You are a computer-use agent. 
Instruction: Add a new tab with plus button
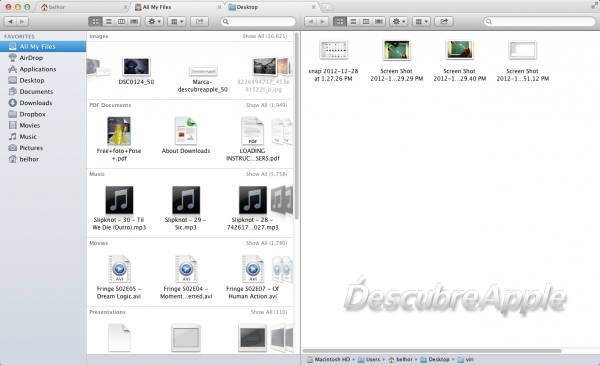pyautogui.click(x=327, y=7)
